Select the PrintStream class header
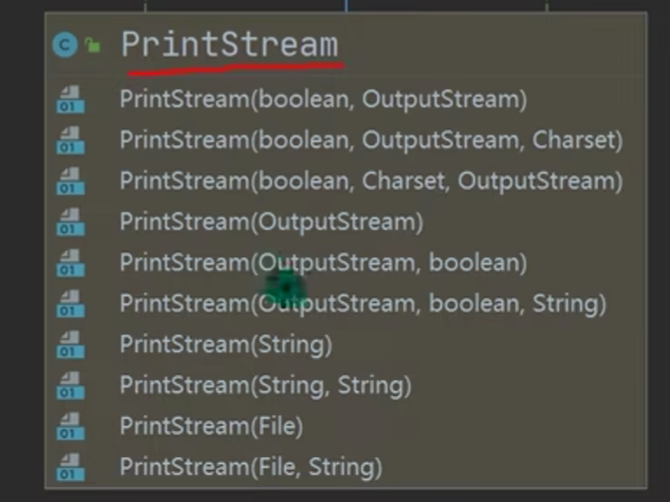 [229, 45]
